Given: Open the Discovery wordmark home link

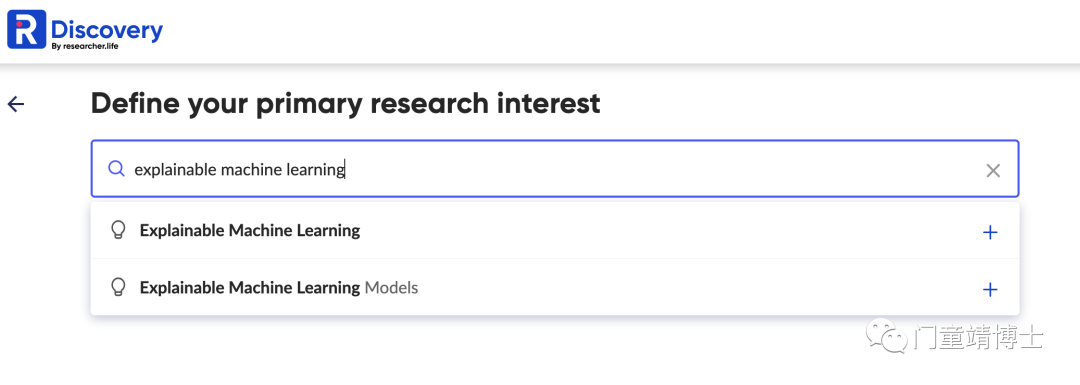Looking at the screenshot, I should click(107, 30).
